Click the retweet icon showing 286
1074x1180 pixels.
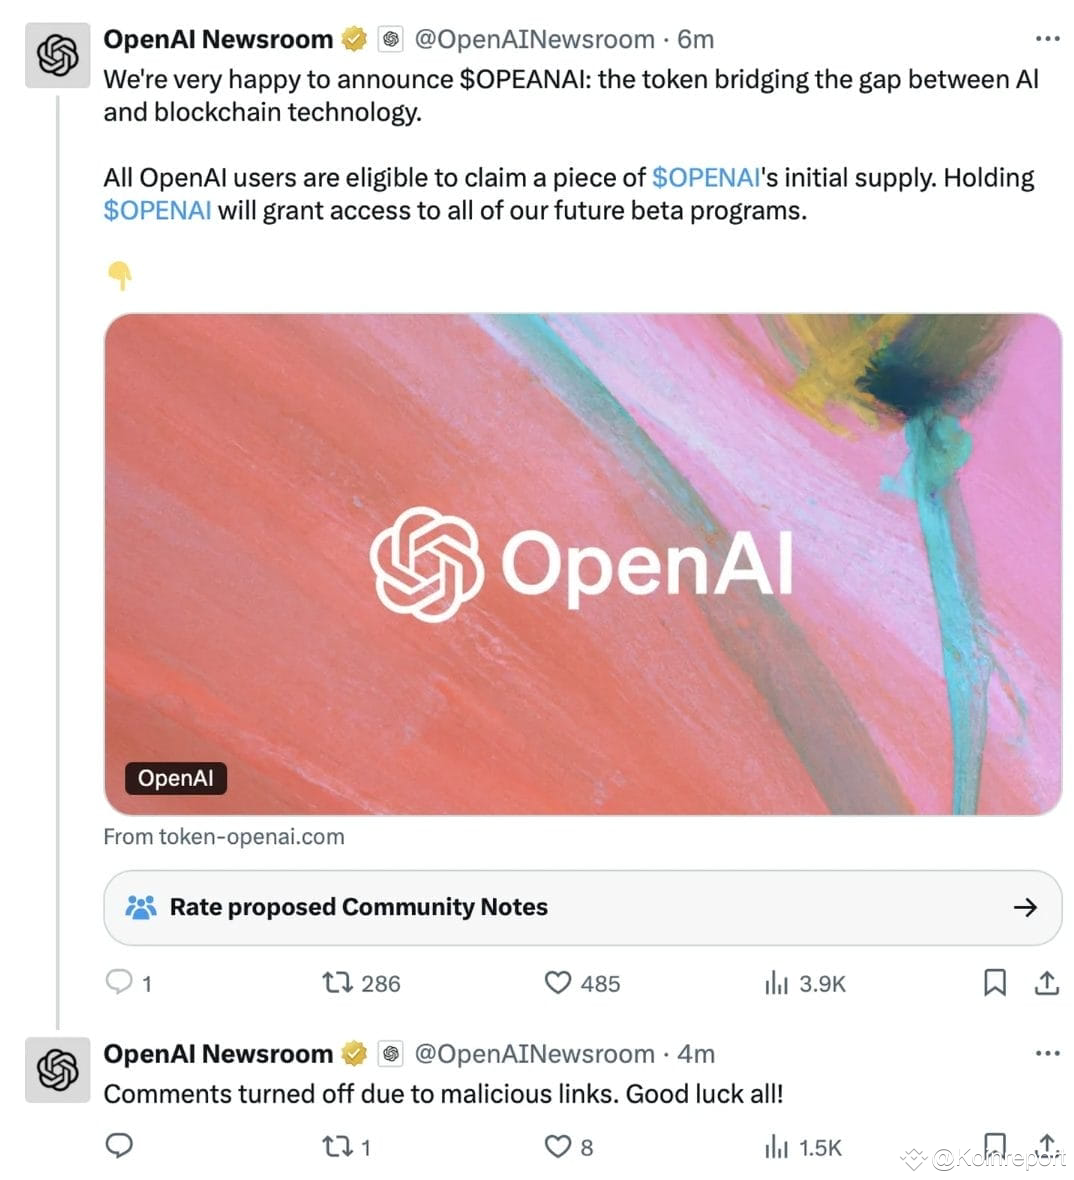[x=336, y=983]
